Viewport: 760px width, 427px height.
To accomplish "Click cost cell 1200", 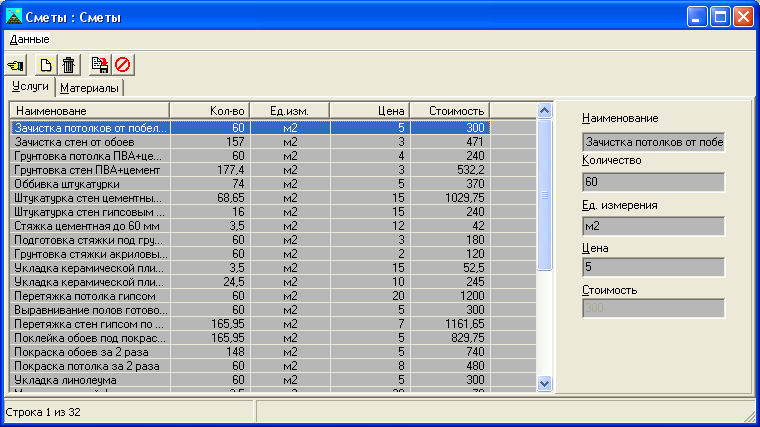I will click(x=450, y=296).
